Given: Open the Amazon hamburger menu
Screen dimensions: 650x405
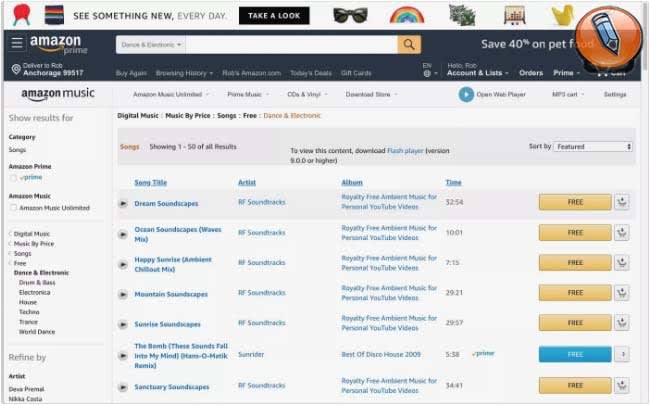Looking at the screenshot, I should coord(17,43).
